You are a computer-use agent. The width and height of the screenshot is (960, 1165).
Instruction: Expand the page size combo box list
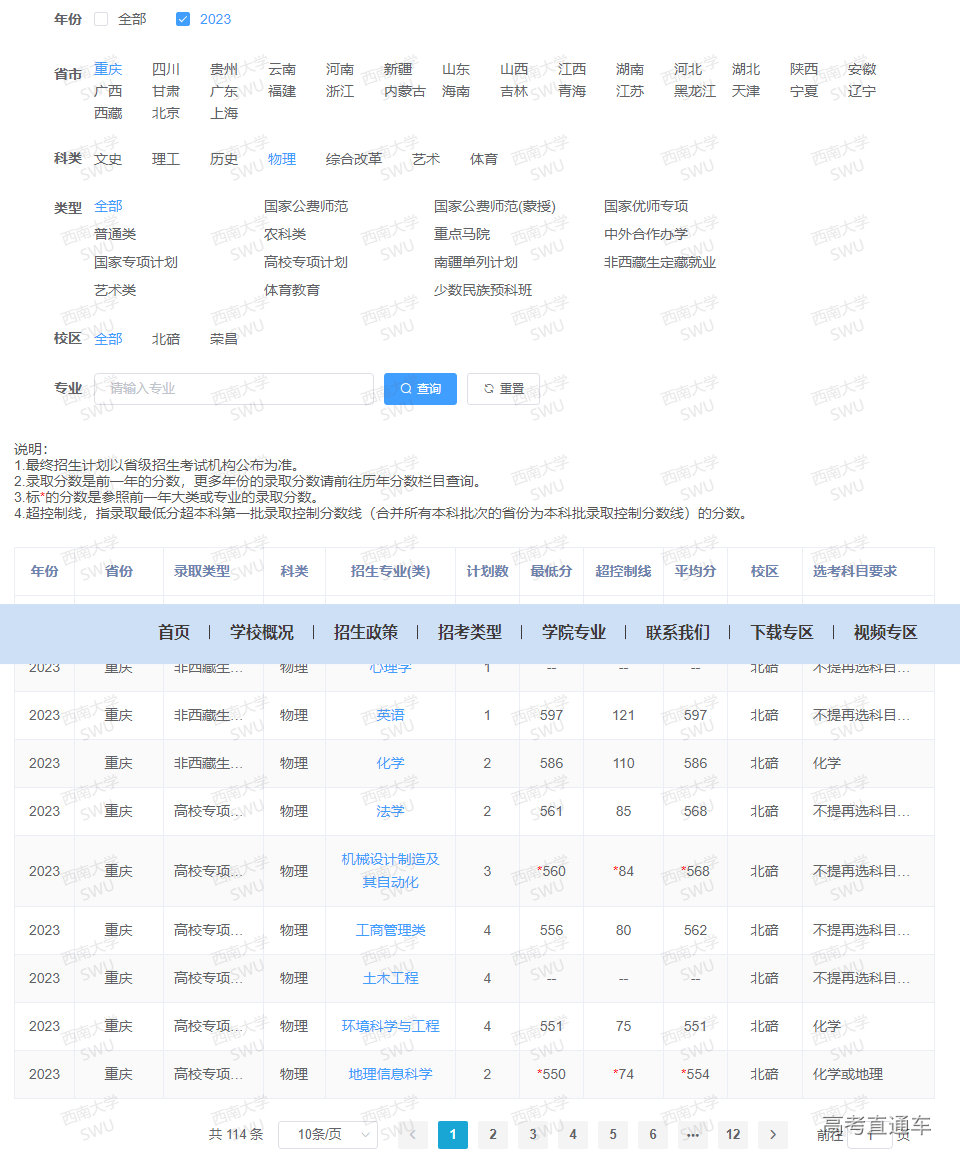coord(330,1135)
